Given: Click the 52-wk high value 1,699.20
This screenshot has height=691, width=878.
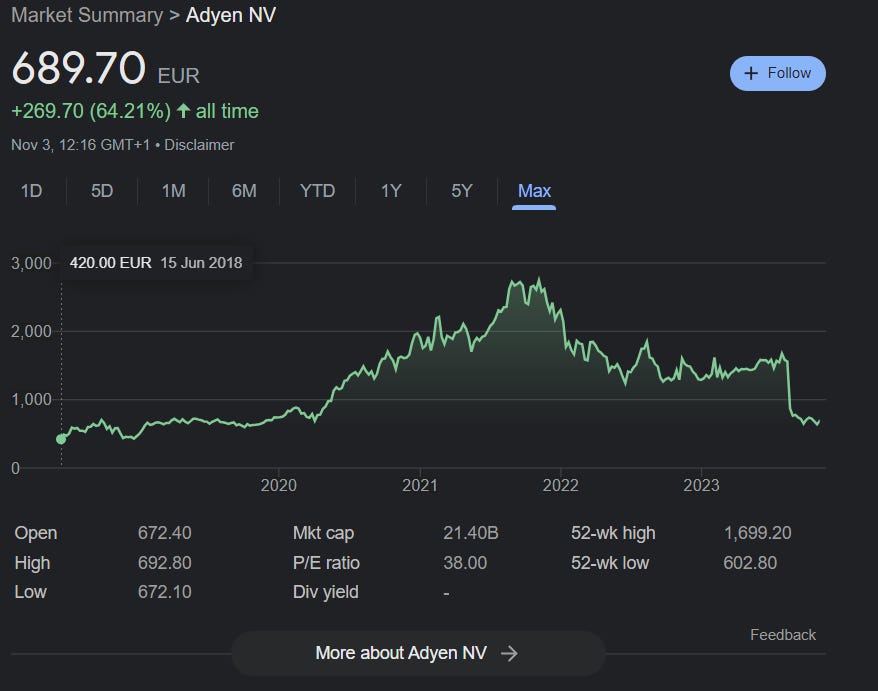Looking at the screenshot, I should (757, 533).
